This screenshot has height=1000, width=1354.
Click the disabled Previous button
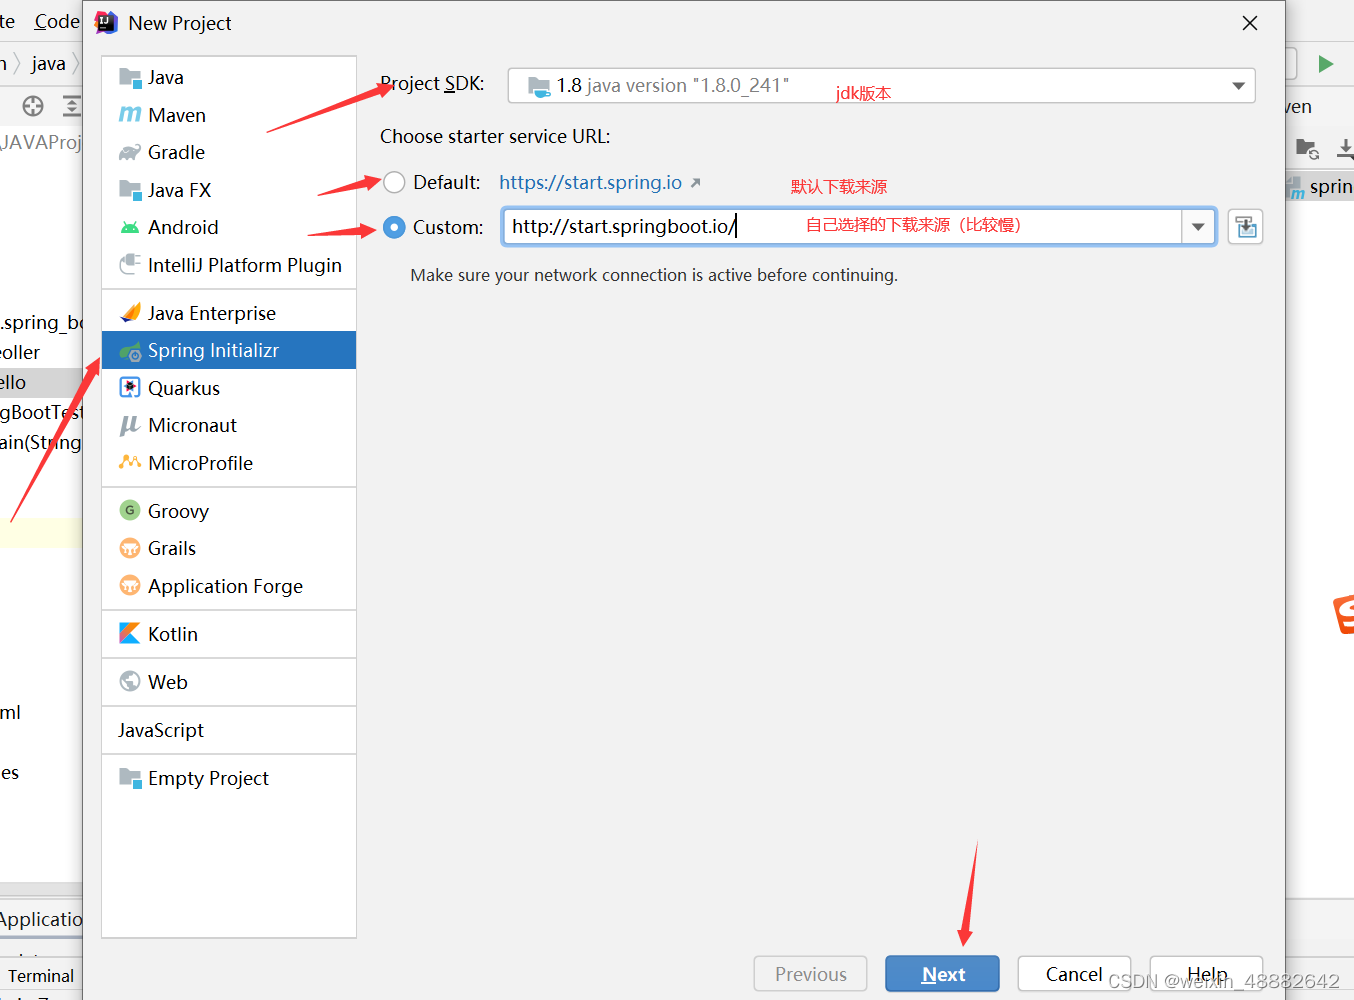810,974
